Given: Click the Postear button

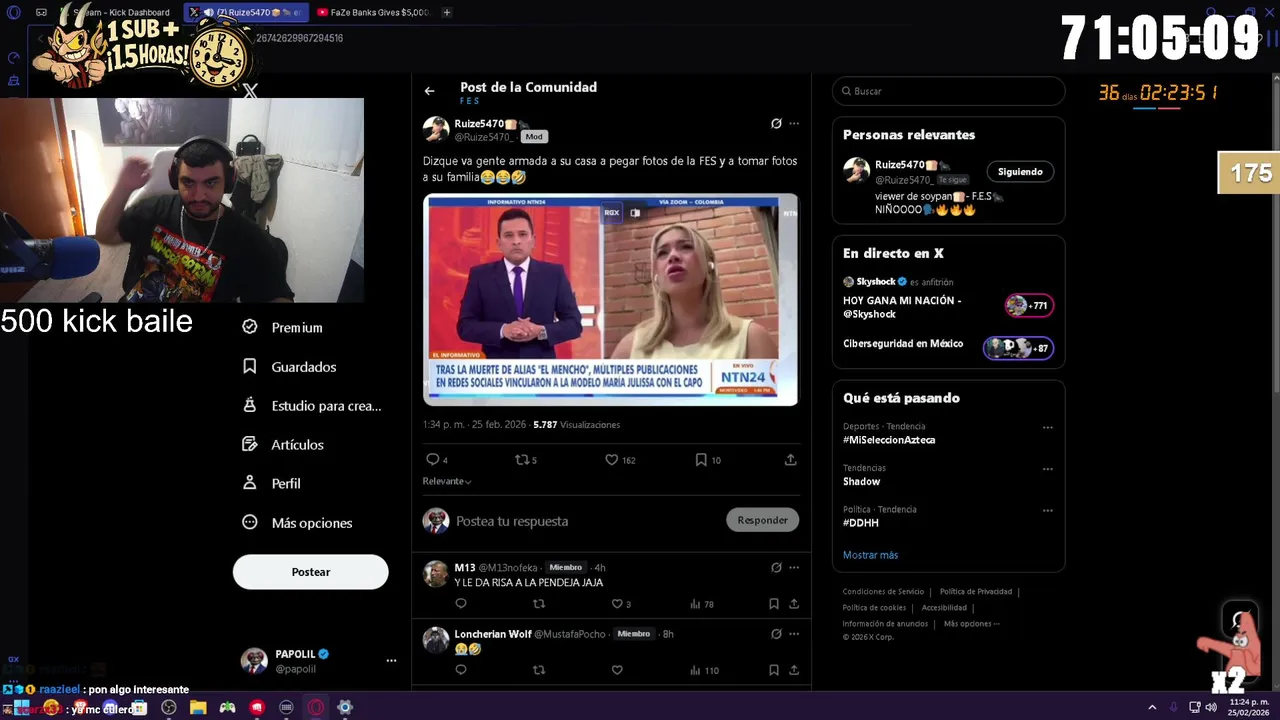Looking at the screenshot, I should (x=310, y=572).
